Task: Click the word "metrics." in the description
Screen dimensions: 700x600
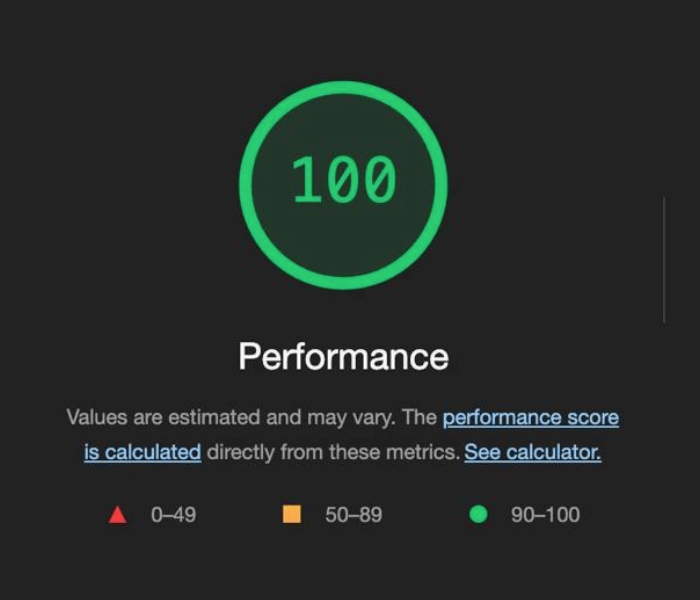Action: [429, 452]
